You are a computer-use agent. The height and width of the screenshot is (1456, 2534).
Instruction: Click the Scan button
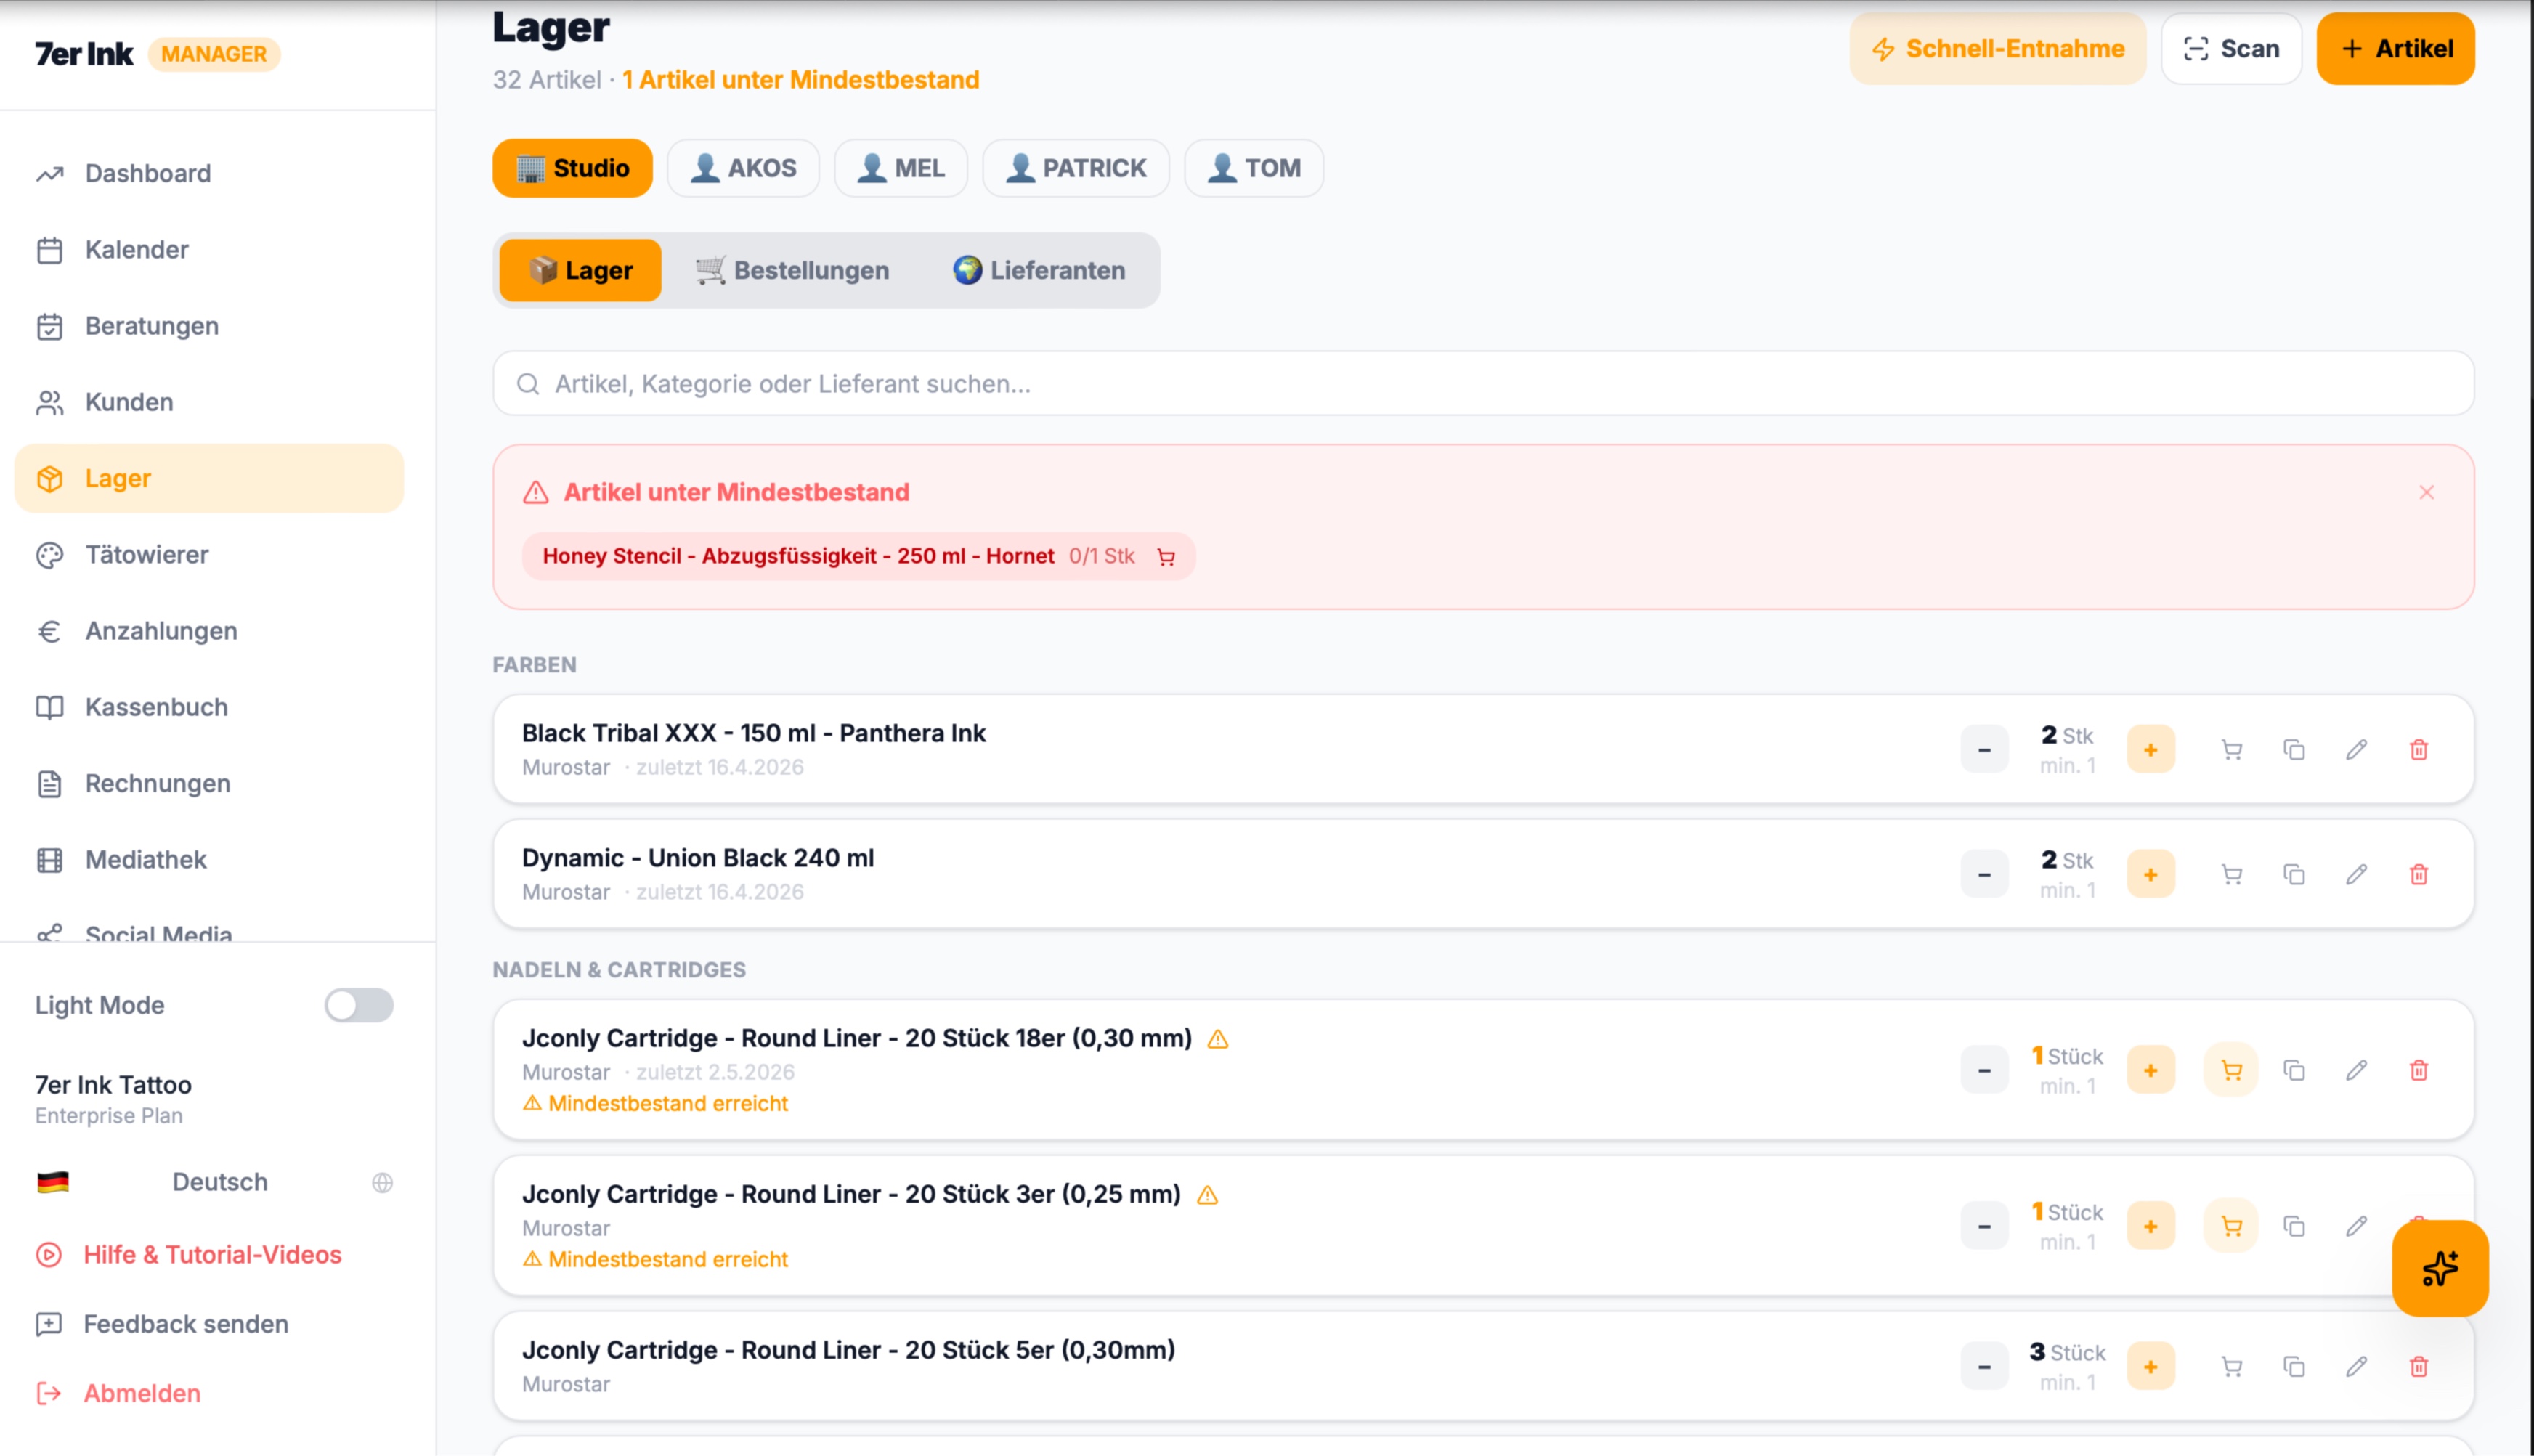coord(2231,49)
